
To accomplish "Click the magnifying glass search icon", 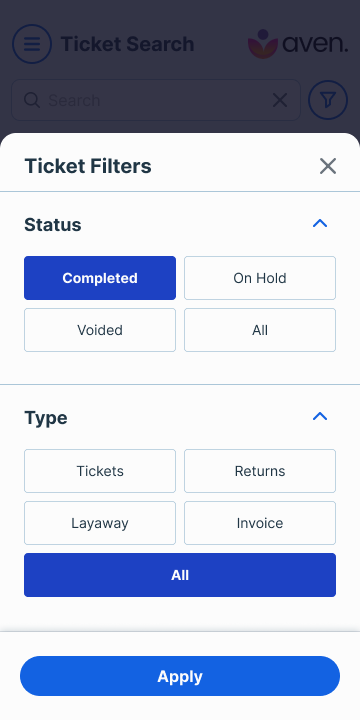I will click(x=32, y=100).
